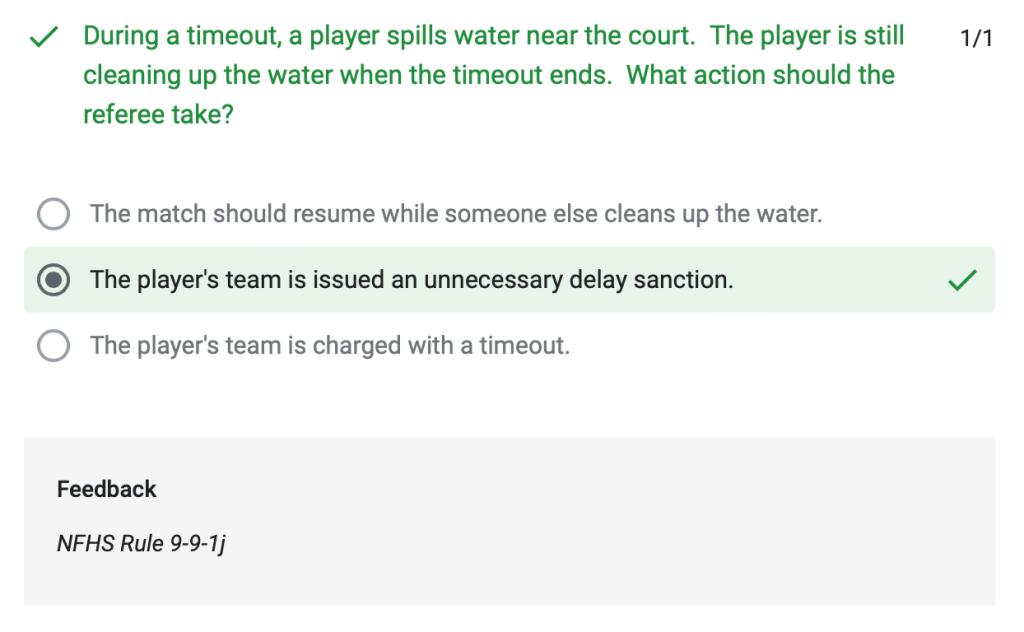Viewport: 1024px width, 632px height.
Task: Click the "NFHS Rule 9-9-1j" reference text
Action: [x=141, y=544]
